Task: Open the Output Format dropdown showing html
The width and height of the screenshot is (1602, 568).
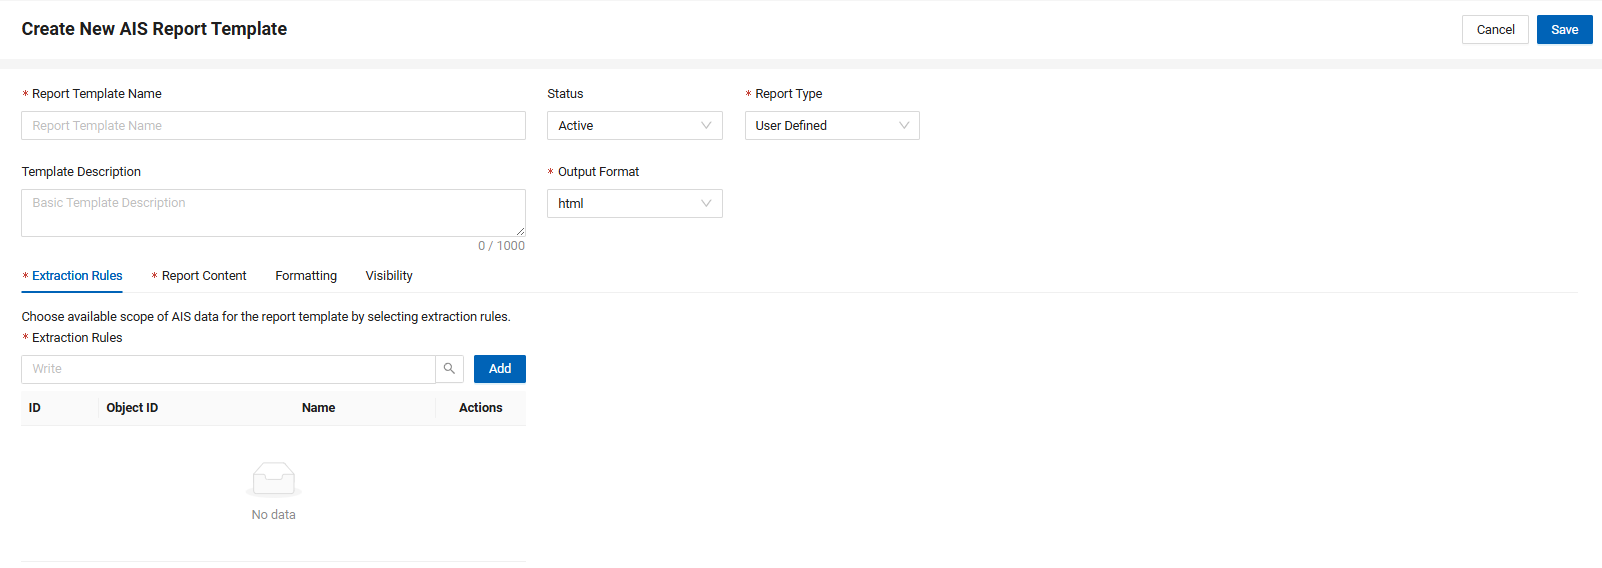Action: [634, 203]
